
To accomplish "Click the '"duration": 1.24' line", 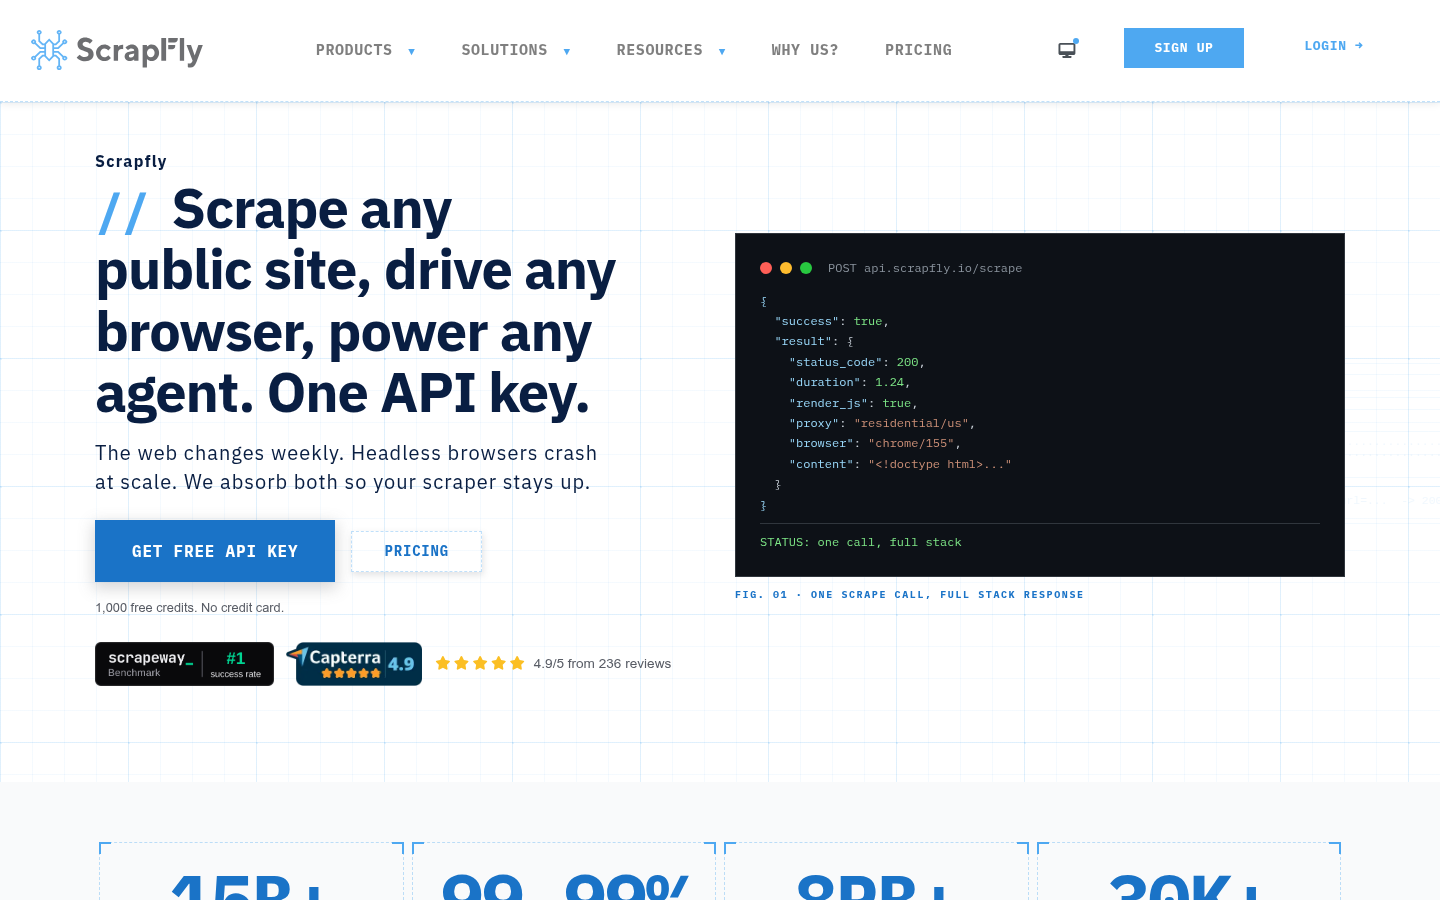I will tap(850, 382).
